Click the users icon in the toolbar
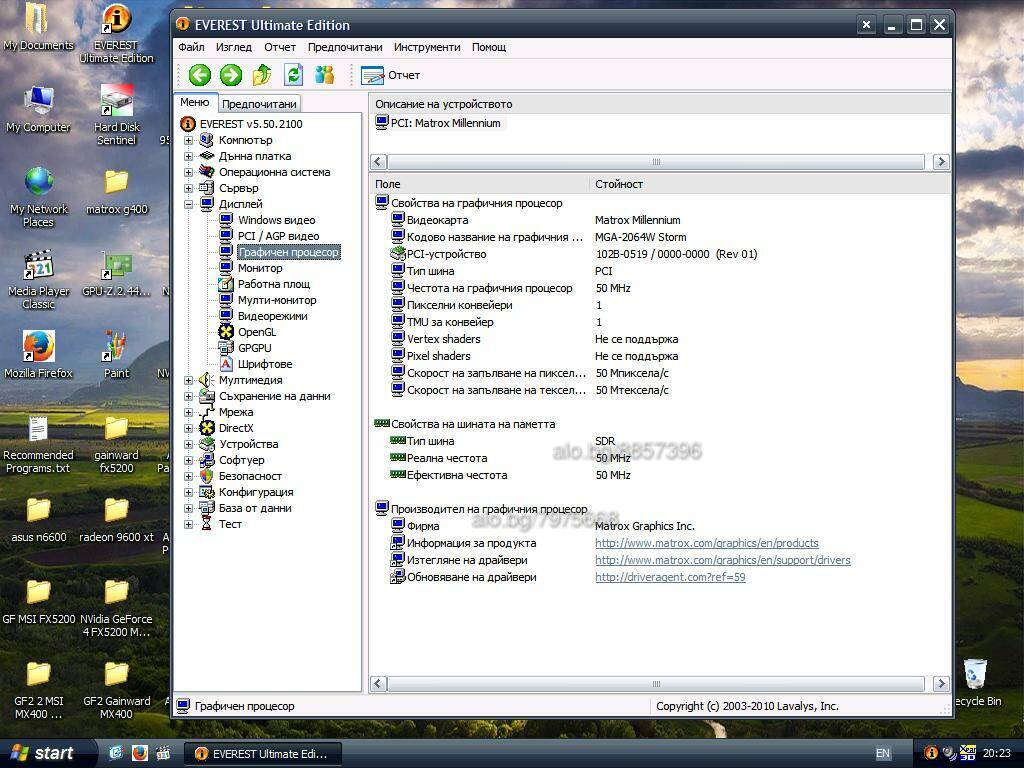 (325, 75)
